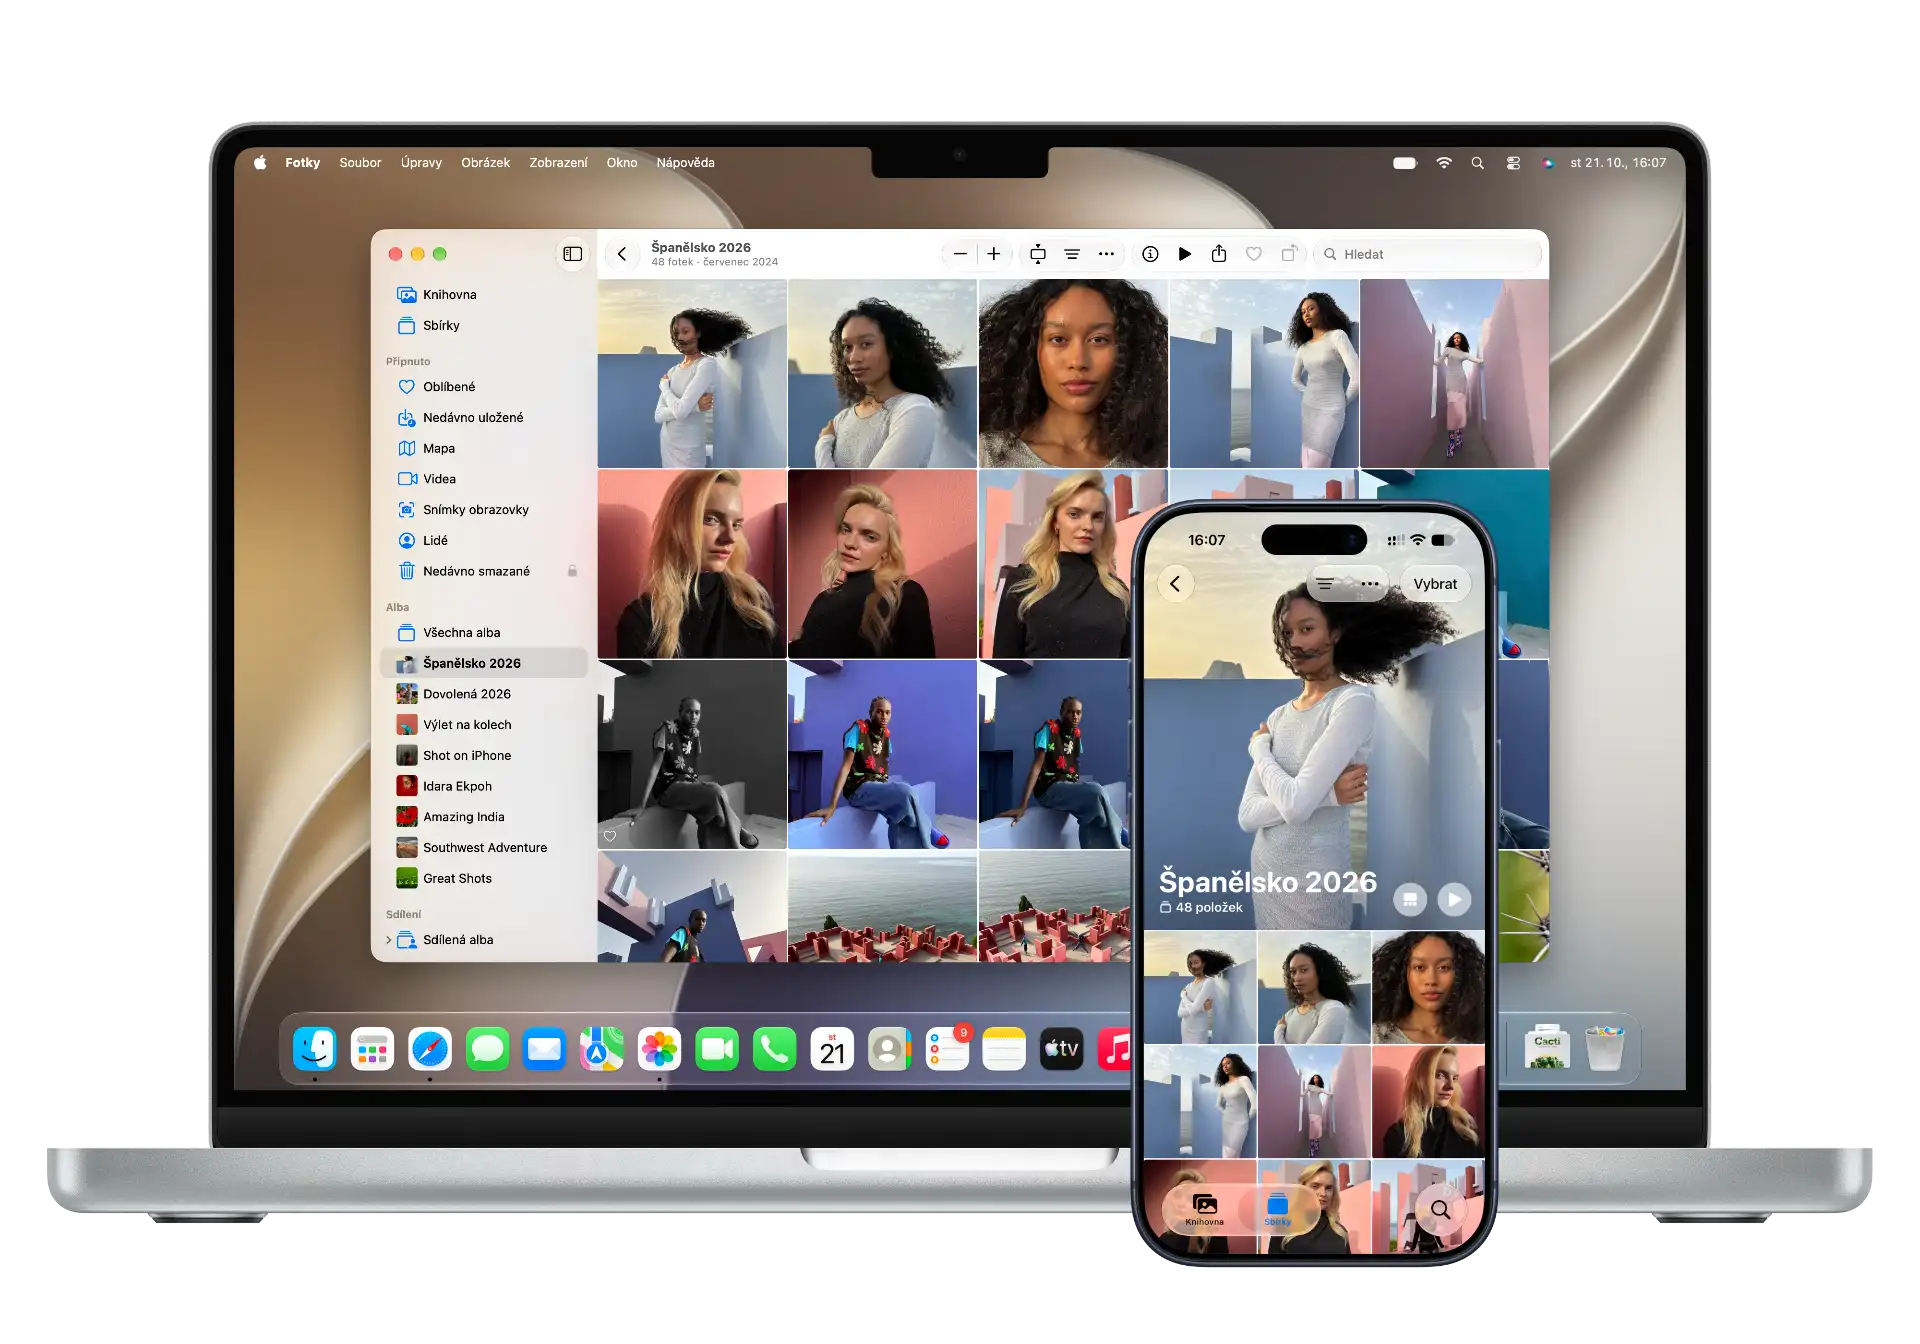
Task: Start slideshow with the Mac toolbar play button
Action: coord(1184,254)
